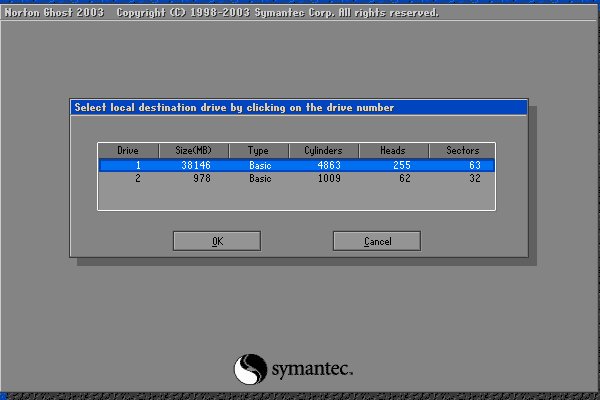Click the blue destination drive dialog title bar
600x400 pixels.
(298, 107)
